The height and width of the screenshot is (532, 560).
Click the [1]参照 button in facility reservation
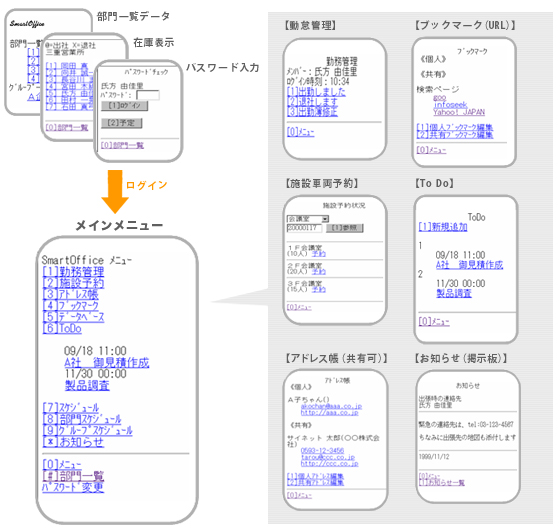[344, 228]
